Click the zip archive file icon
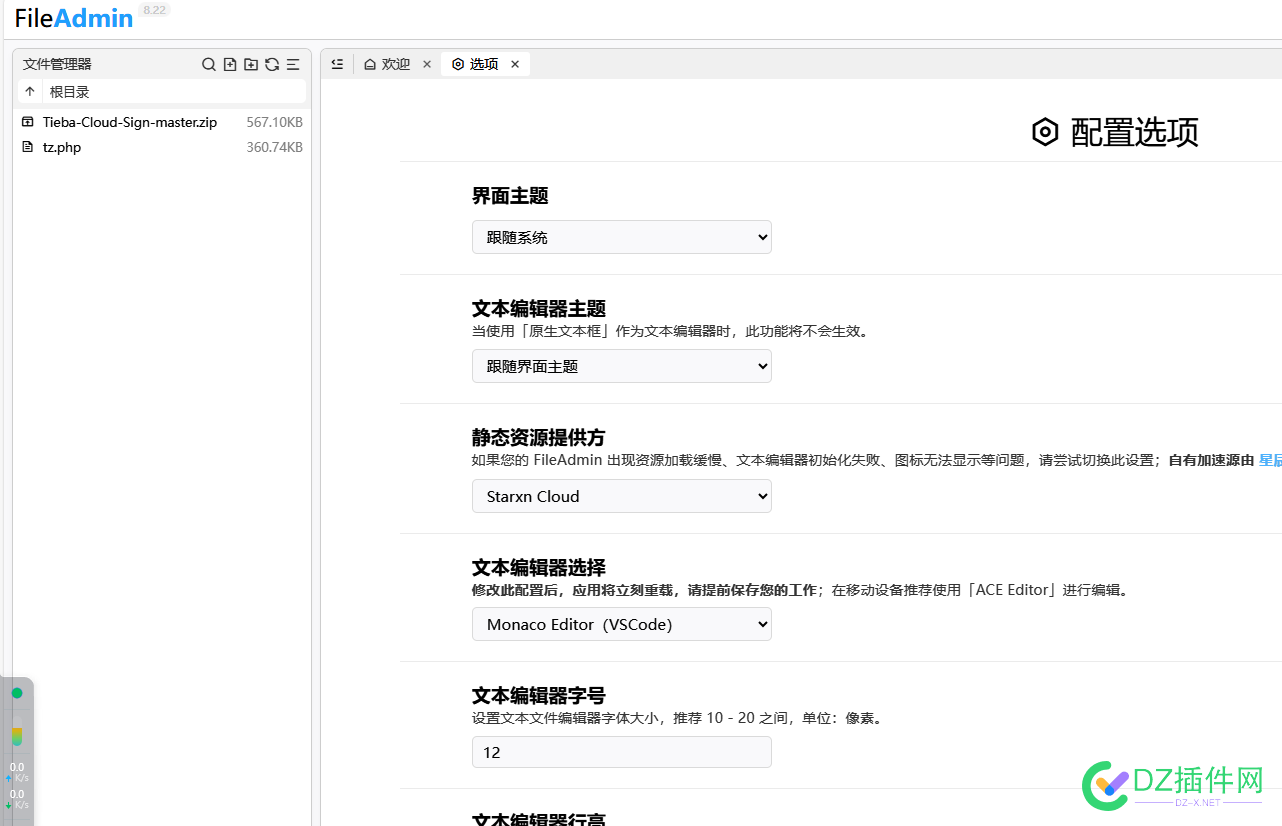This screenshot has height=826, width=1282. tap(28, 122)
